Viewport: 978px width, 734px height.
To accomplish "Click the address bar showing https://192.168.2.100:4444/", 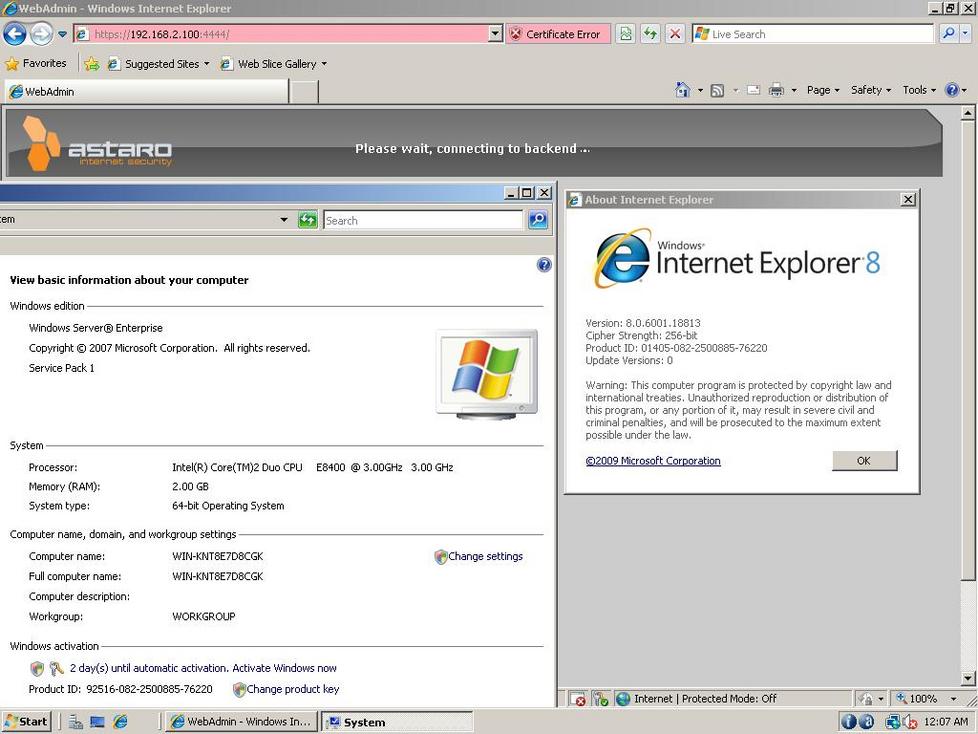I will point(281,34).
